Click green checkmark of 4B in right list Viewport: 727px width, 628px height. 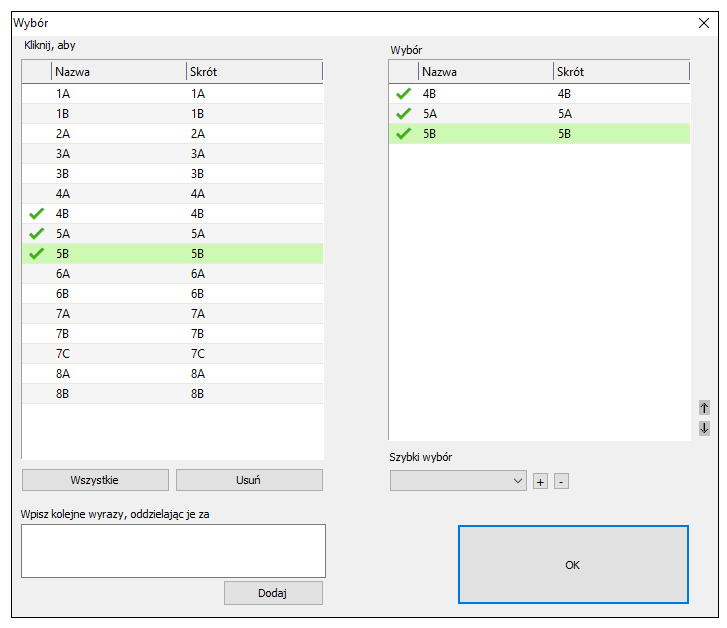tap(404, 94)
